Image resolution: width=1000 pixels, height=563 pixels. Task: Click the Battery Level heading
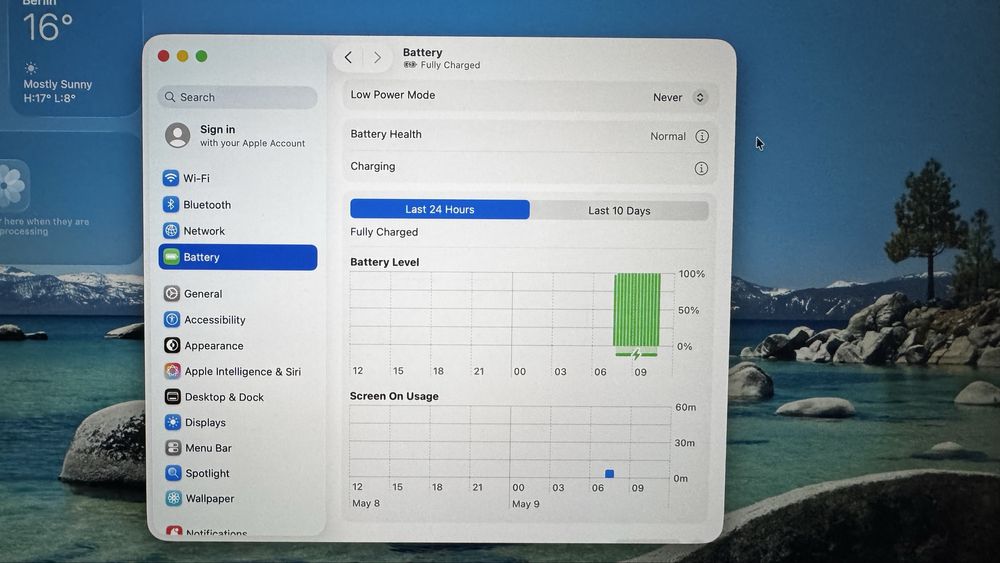384,262
